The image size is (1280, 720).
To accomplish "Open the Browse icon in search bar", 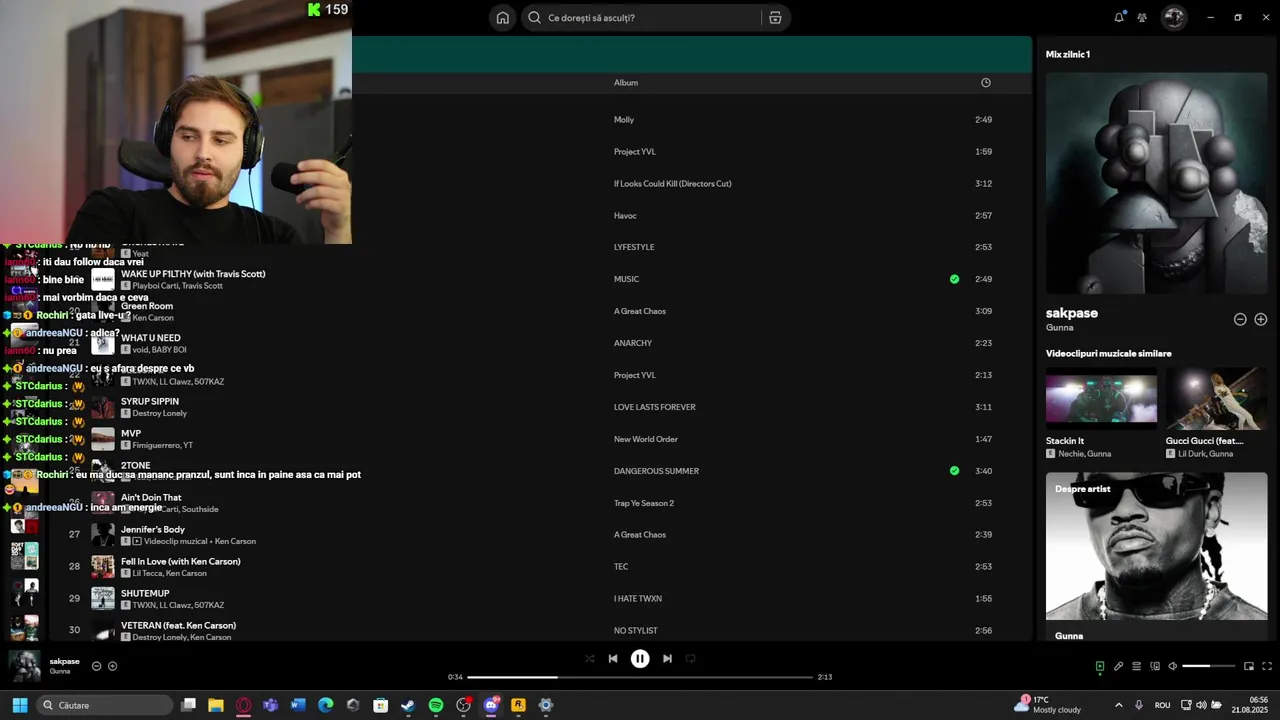I will tap(775, 18).
